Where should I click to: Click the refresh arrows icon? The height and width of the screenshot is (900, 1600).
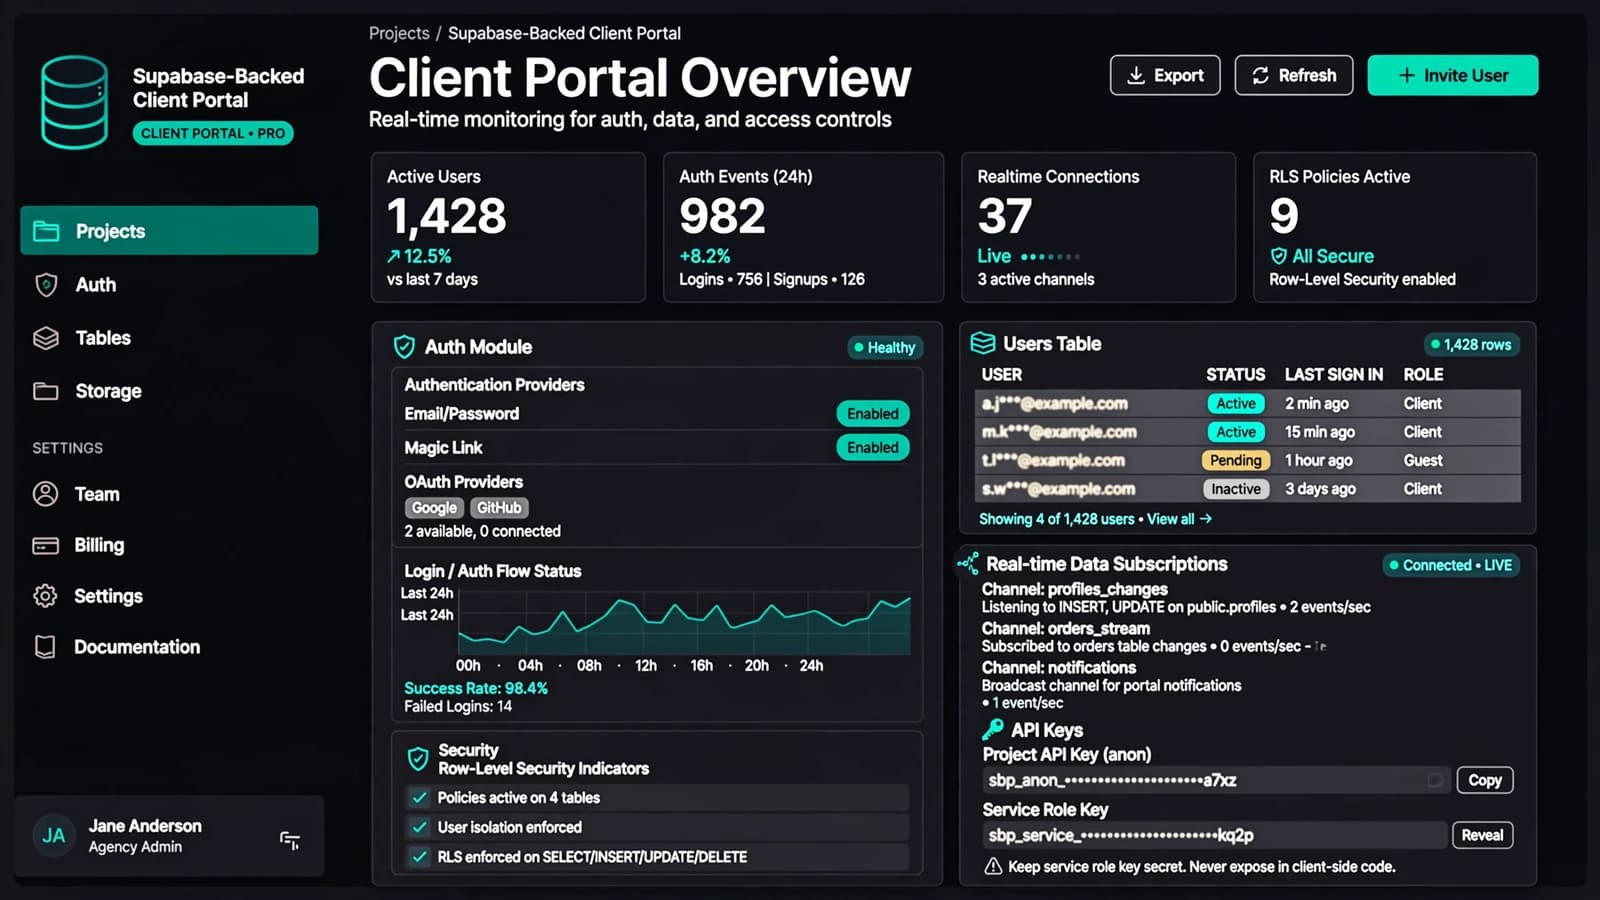[1261, 76]
